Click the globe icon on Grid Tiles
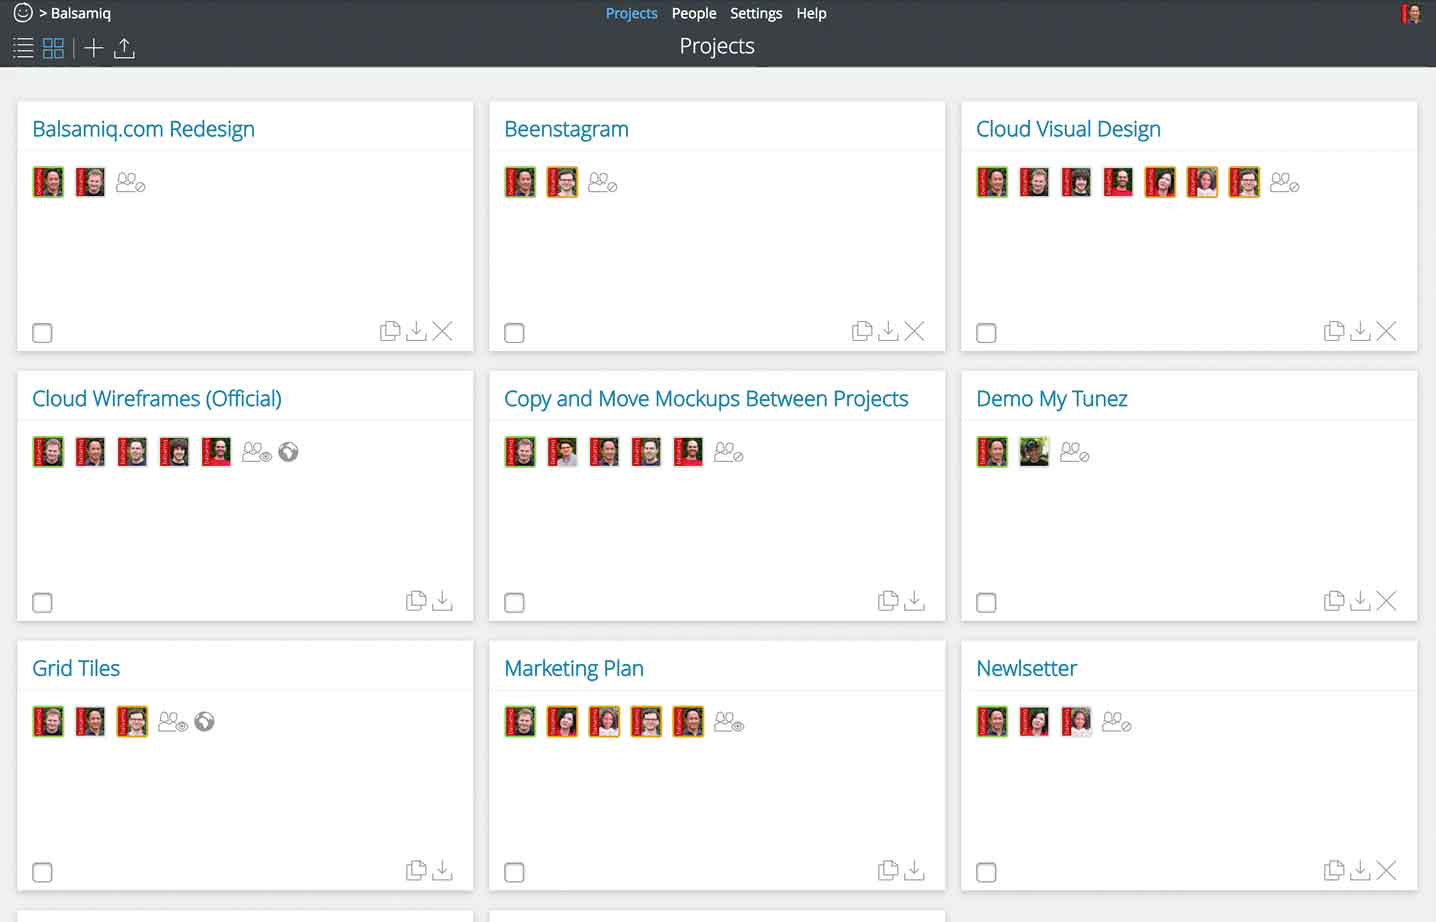The image size is (1436, 922). pos(204,721)
